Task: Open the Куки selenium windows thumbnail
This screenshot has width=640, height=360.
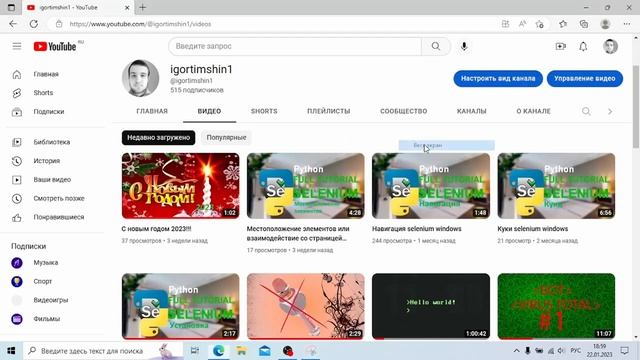Action: point(556,186)
